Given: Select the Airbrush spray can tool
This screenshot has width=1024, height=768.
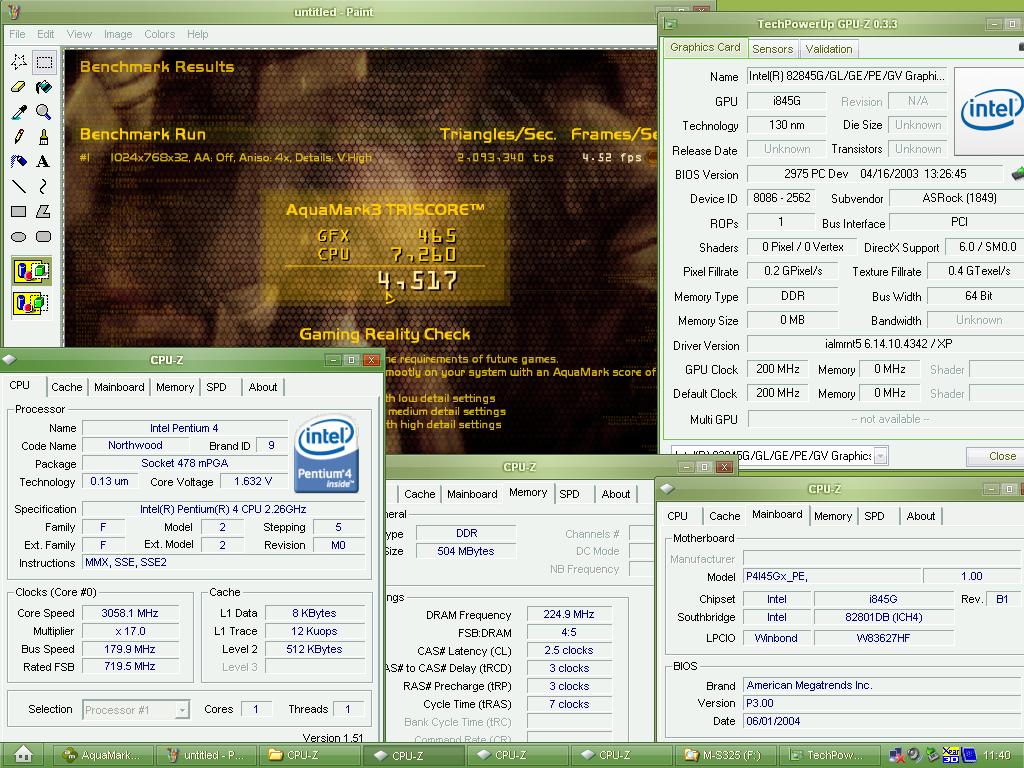Looking at the screenshot, I should 19,161.
